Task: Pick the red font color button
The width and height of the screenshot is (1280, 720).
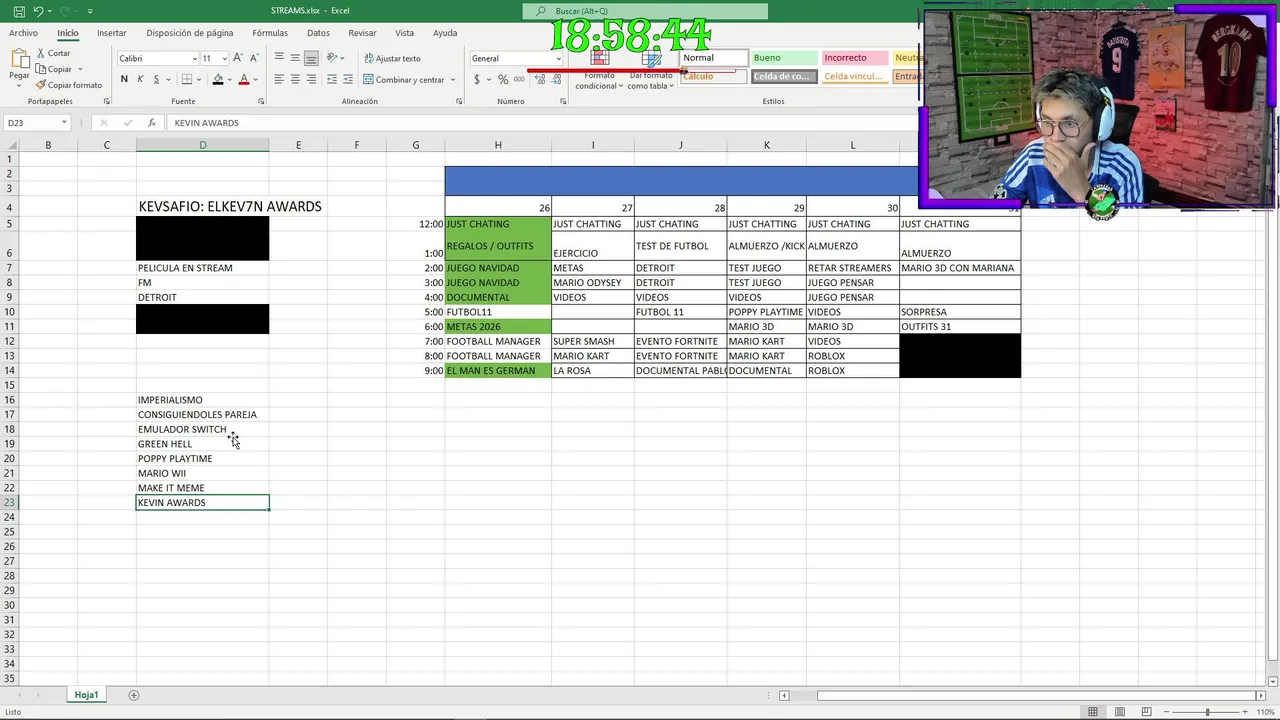Action: coord(243,79)
